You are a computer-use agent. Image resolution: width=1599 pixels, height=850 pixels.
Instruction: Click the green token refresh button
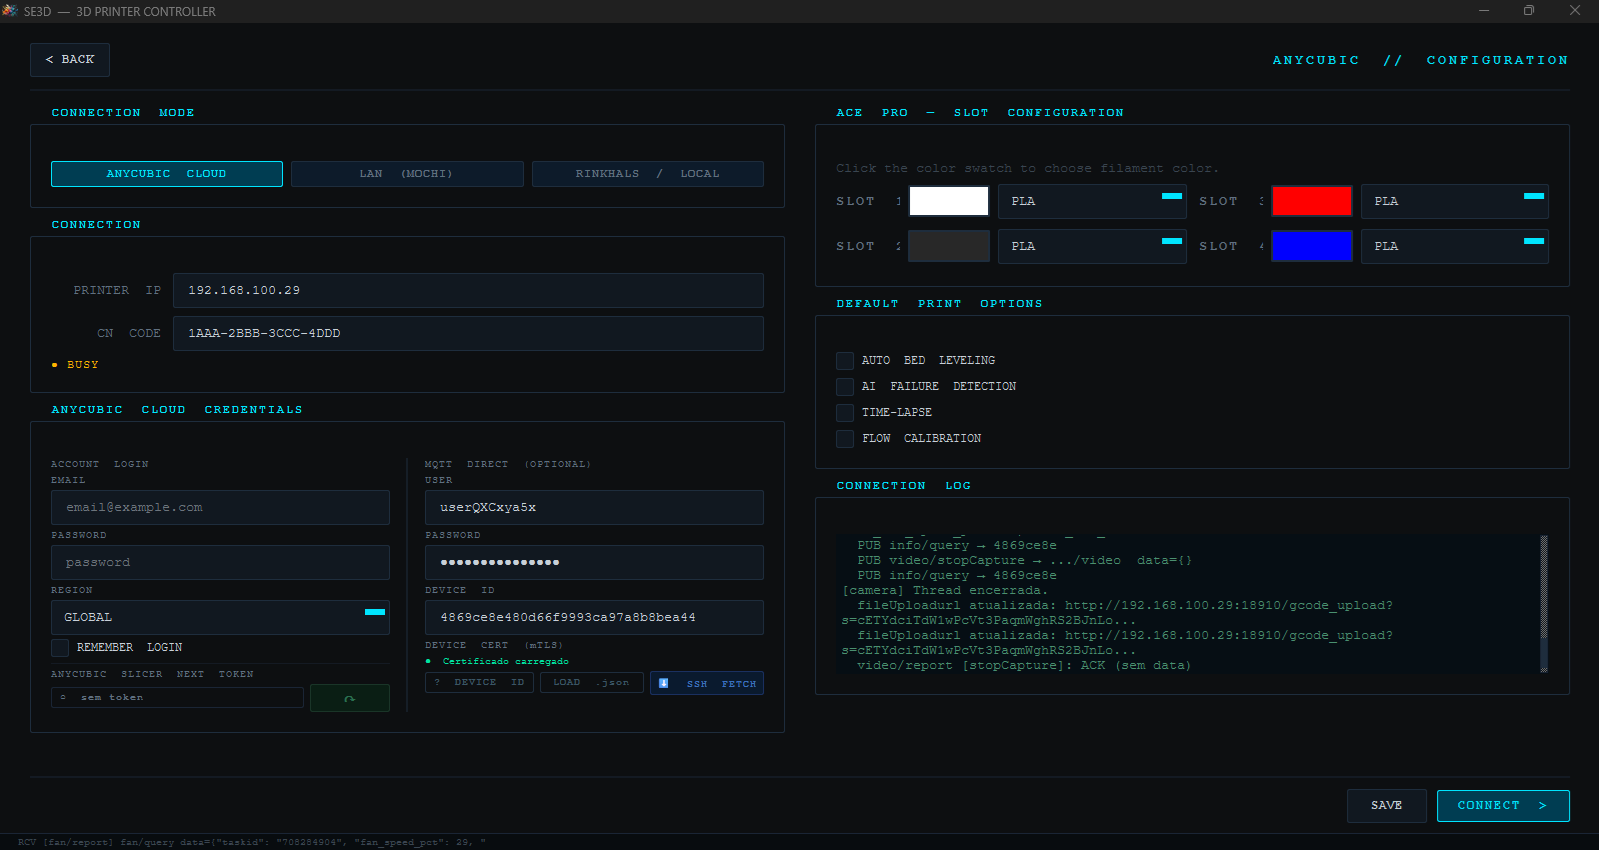[x=349, y=698]
